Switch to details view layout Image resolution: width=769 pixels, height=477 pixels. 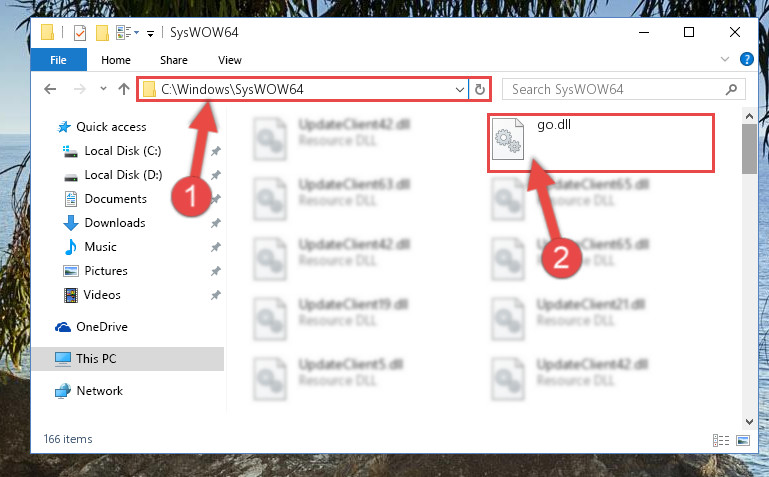point(720,440)
